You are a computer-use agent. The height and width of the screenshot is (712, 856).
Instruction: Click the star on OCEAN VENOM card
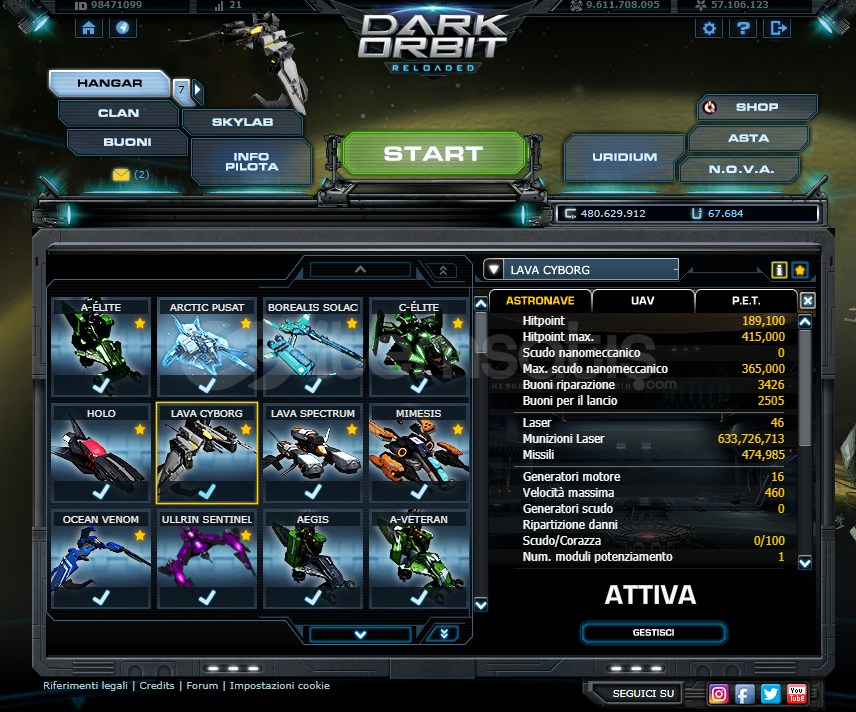coord(140,535)
